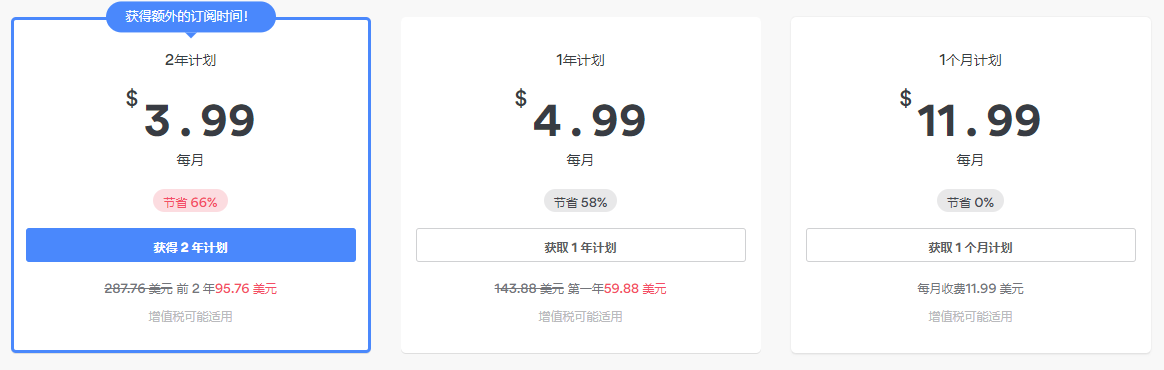Click the 获取 1 年计划 button
1164x370 pixels.
tap(581, 245)
